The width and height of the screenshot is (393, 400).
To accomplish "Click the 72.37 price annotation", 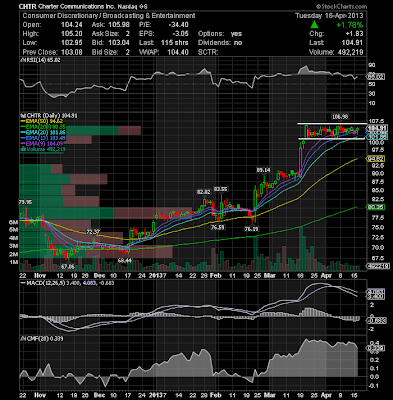I will [x=93, y=231].
